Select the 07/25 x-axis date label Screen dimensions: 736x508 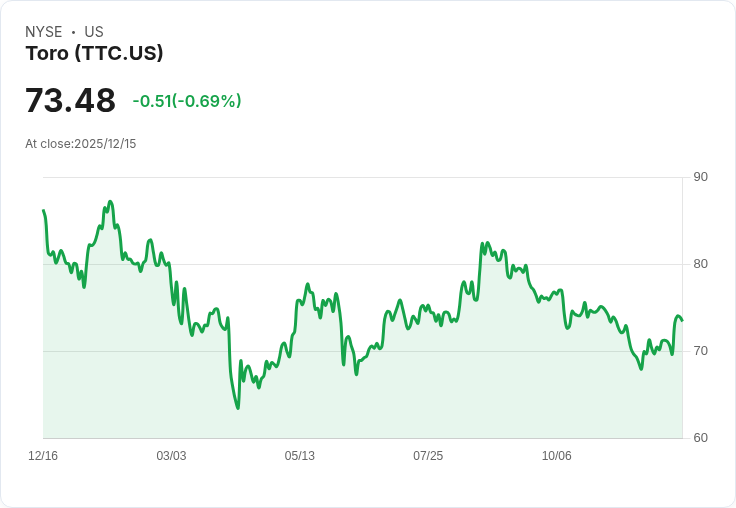[x=428, y=456]
